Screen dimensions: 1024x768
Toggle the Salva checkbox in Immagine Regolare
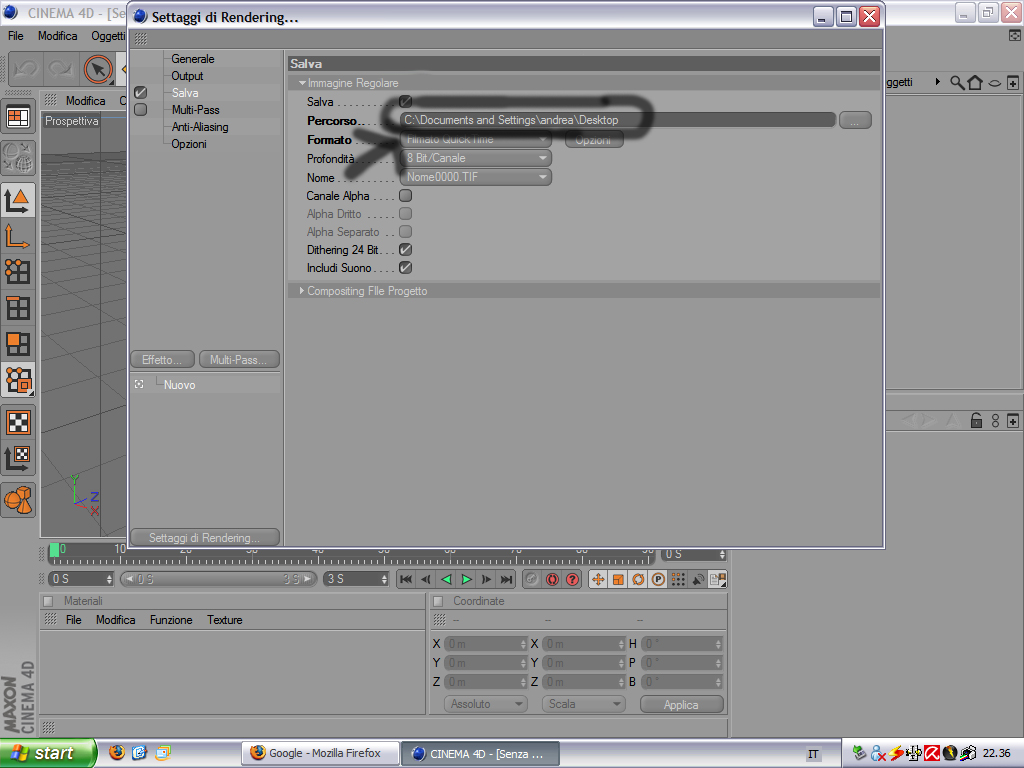coord(406,101)
